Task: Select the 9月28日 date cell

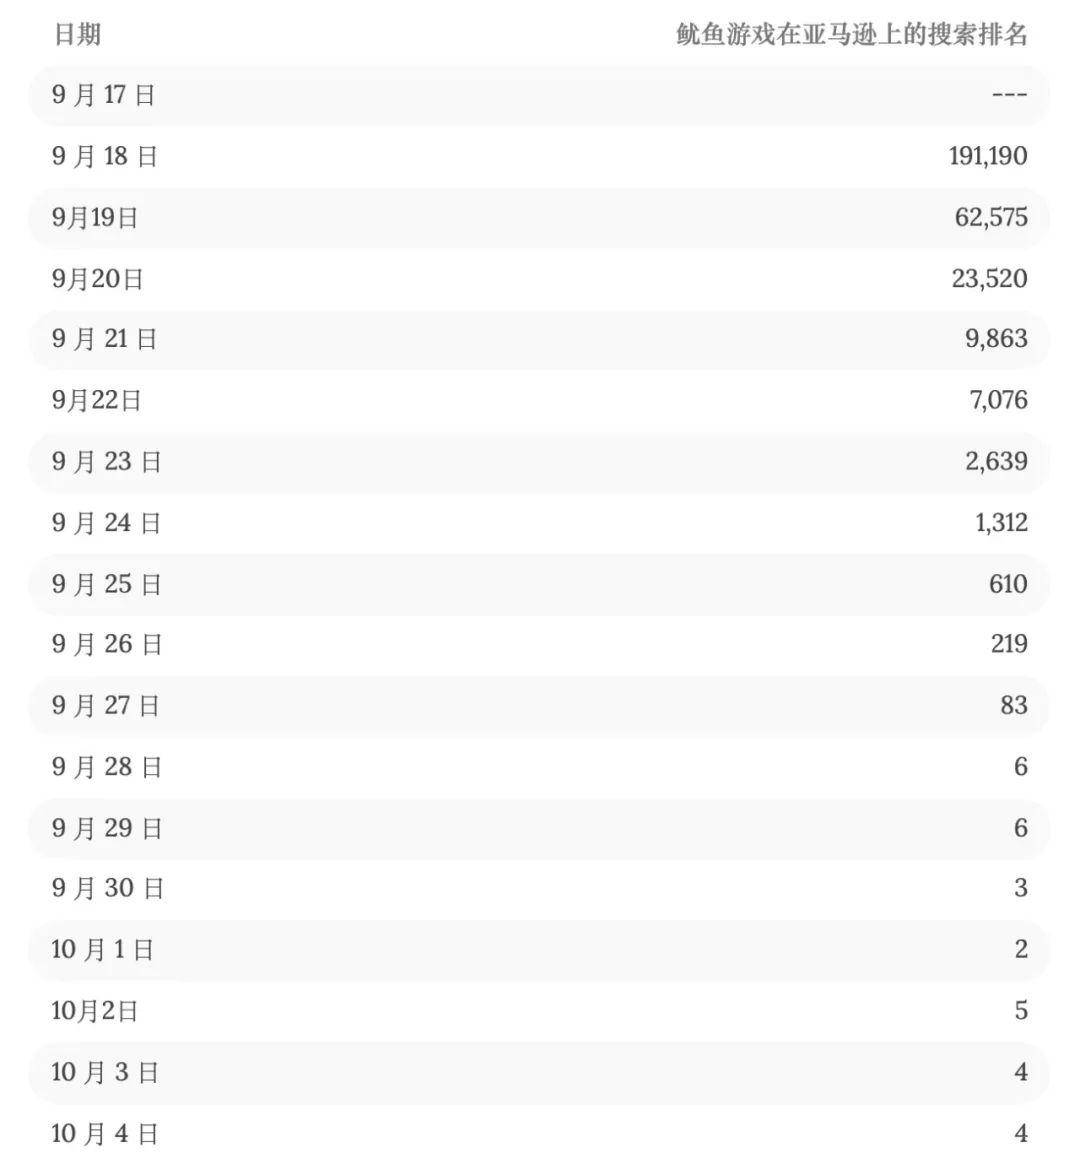Action: point(107,767)
